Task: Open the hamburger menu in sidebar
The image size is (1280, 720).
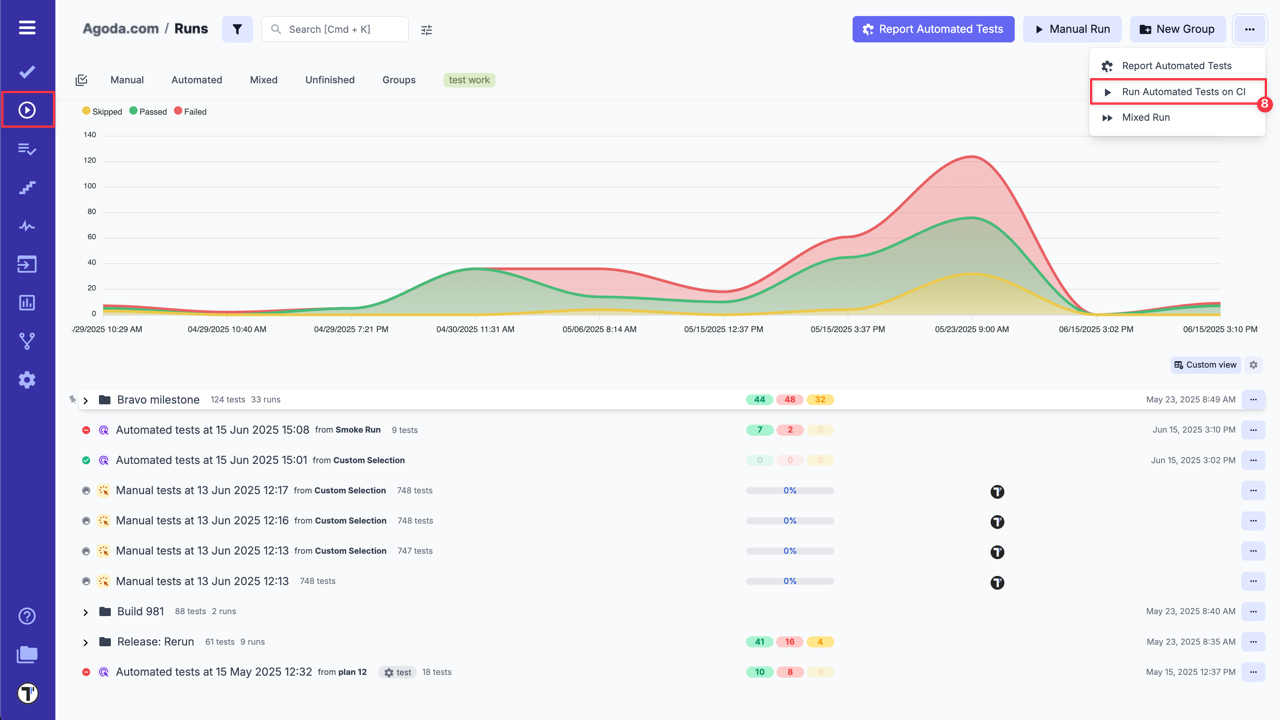Action: 27,28
